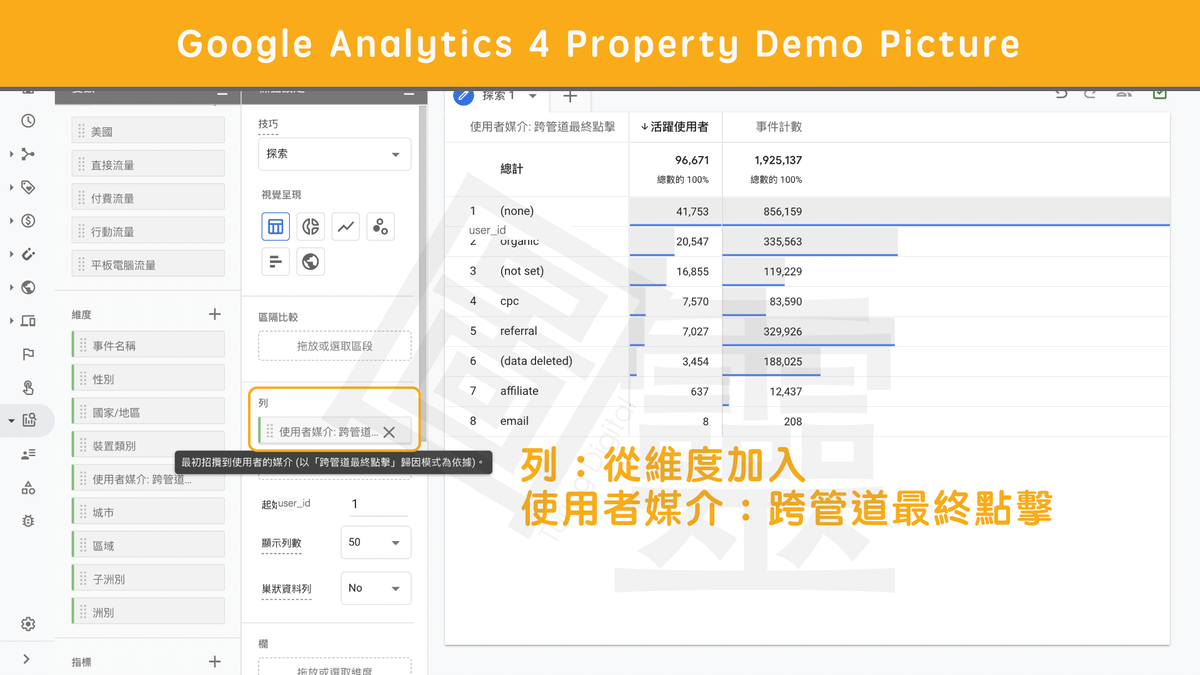The height and width of the screenshot is (675, 1200).
Task: Select the 國家/地區 dimension chip
Action: pos(148,412)
